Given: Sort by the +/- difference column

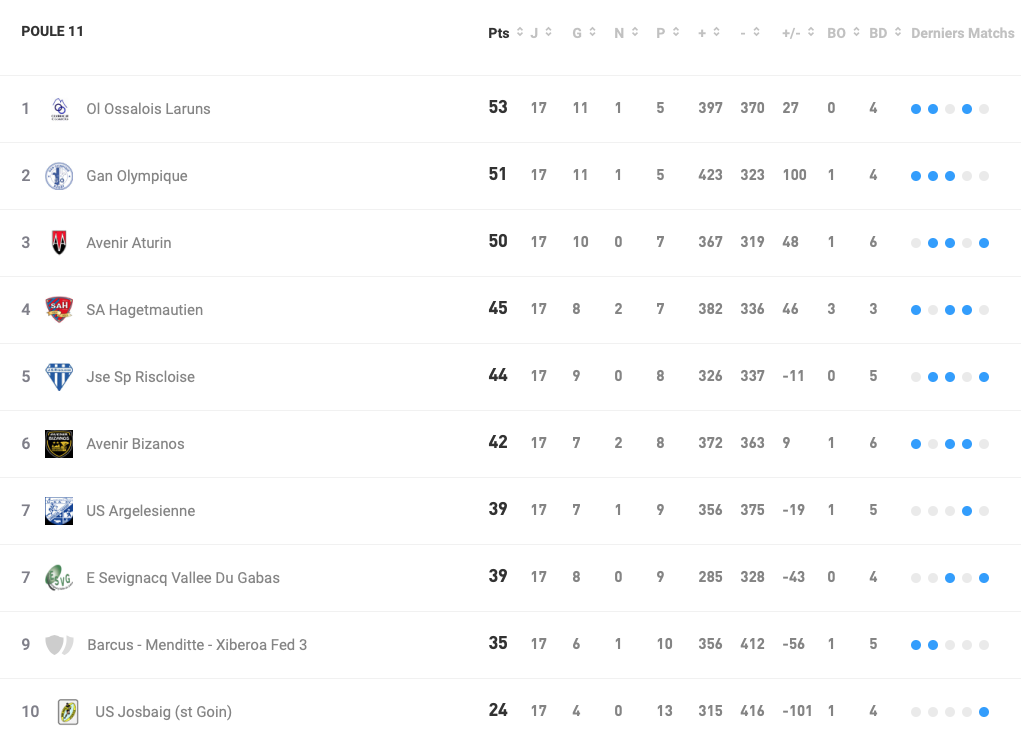Looking at the screenshot, I should [x=798, y=33].
